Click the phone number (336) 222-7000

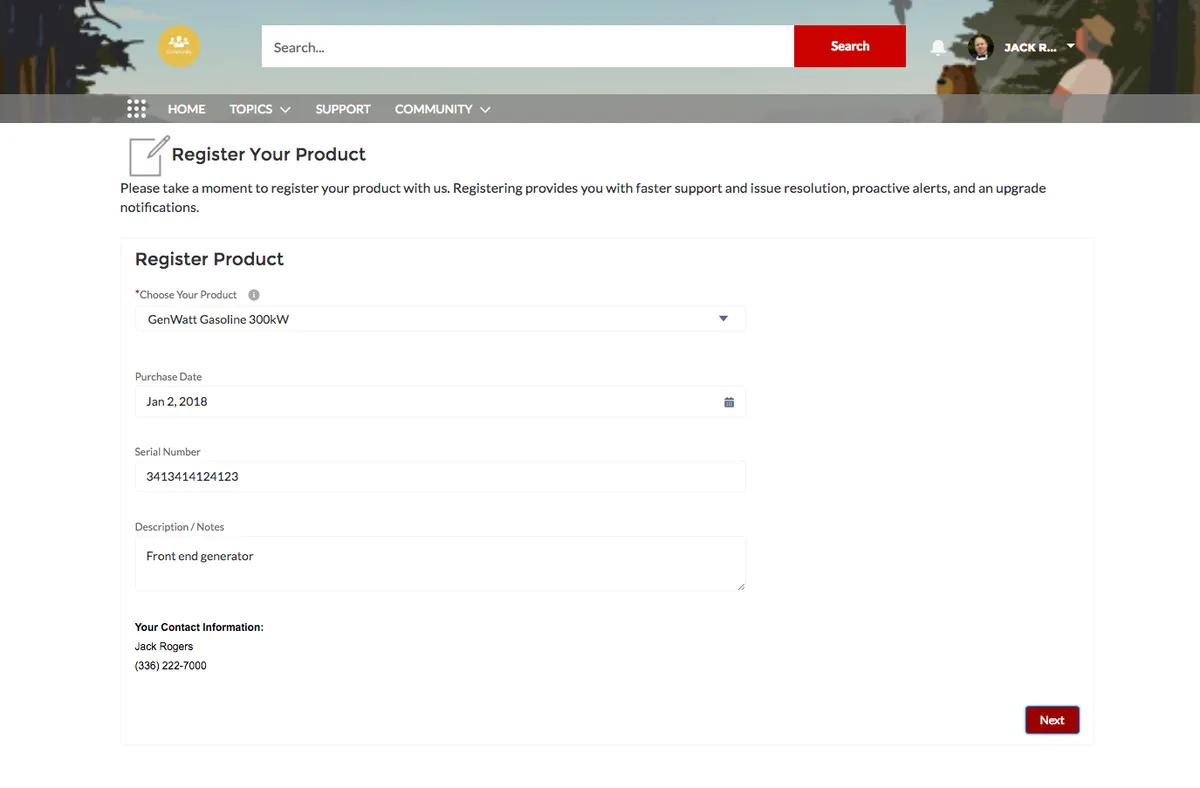[x=171, y=666]
